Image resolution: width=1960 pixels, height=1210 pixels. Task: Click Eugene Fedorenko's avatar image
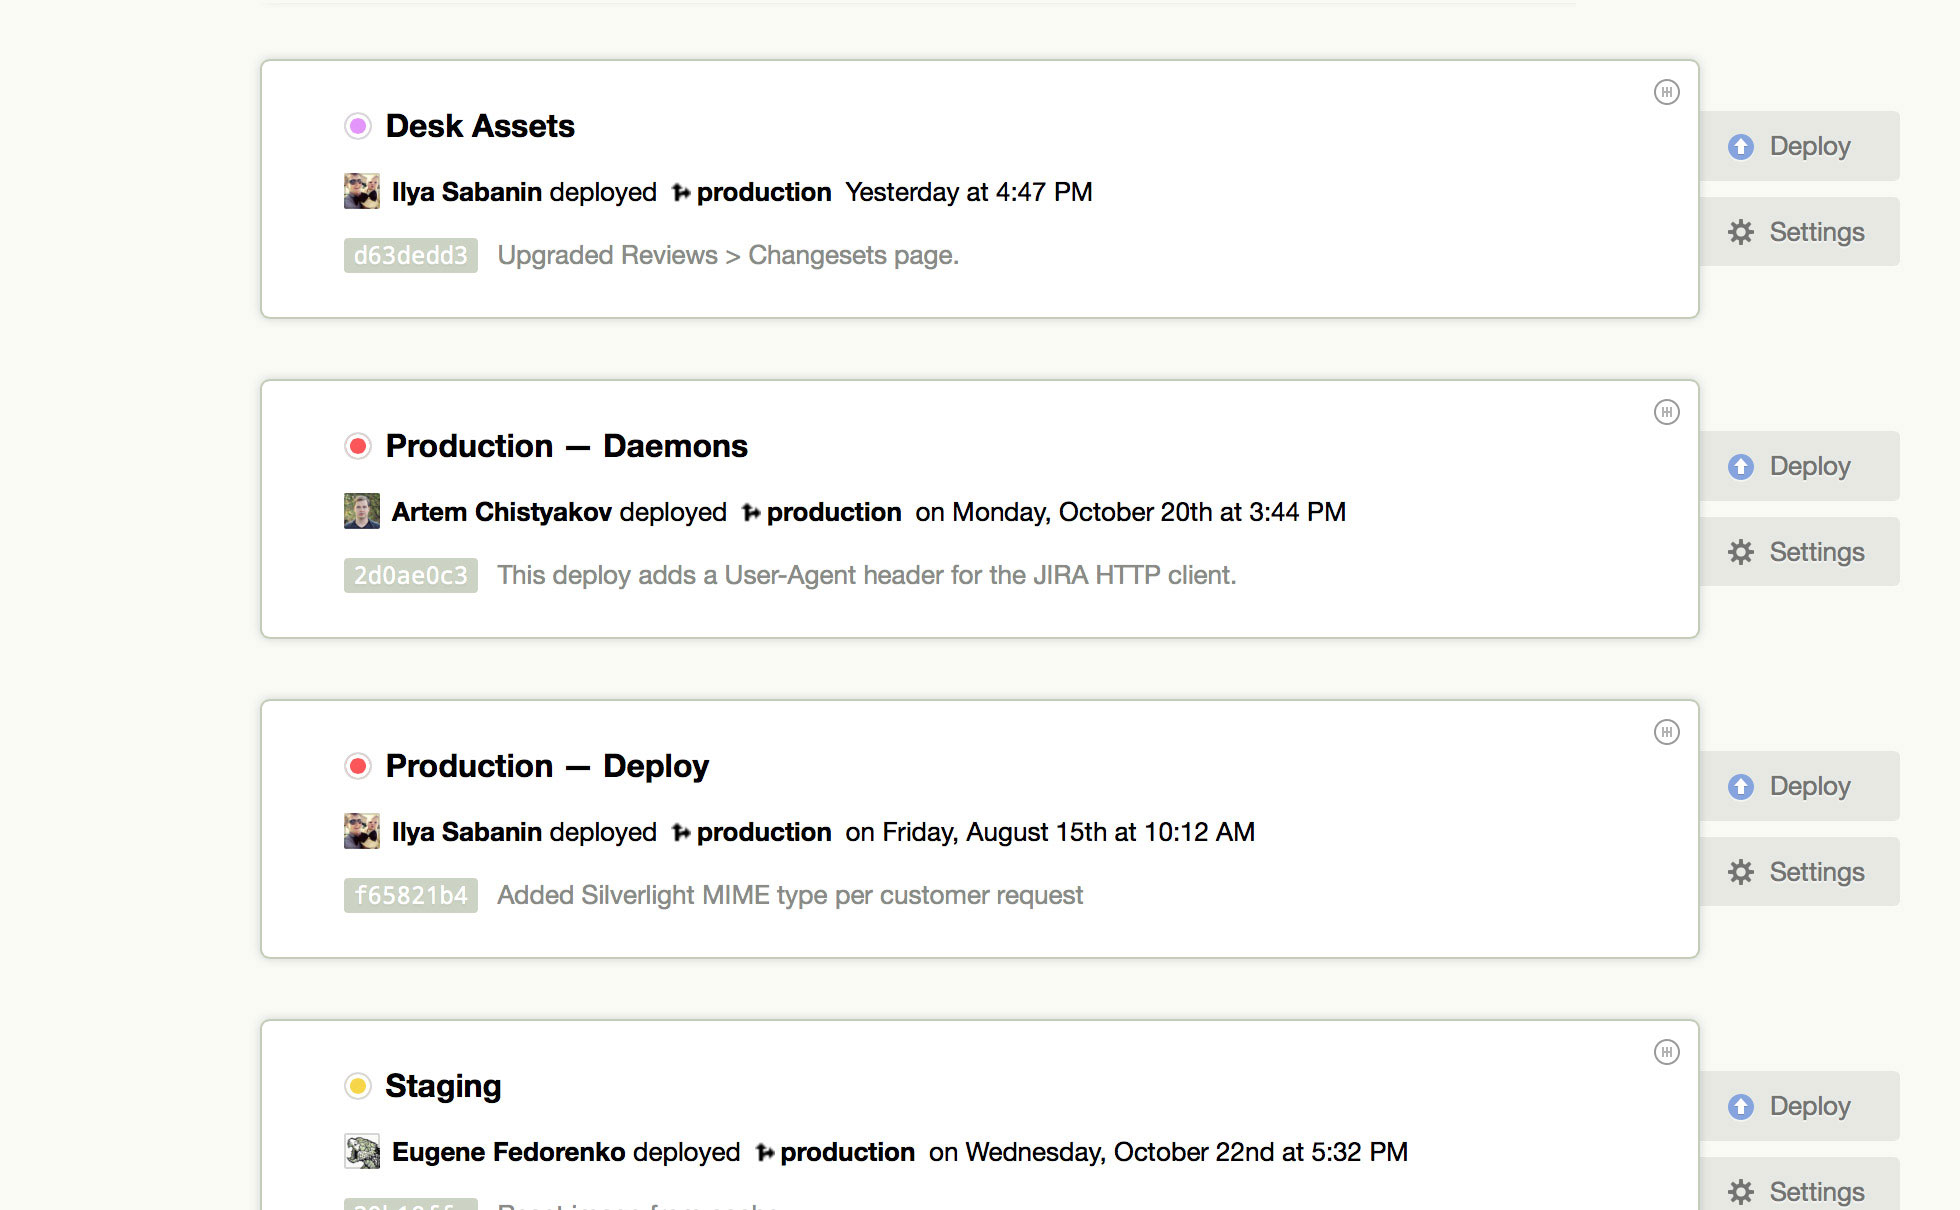point(362,1151)
